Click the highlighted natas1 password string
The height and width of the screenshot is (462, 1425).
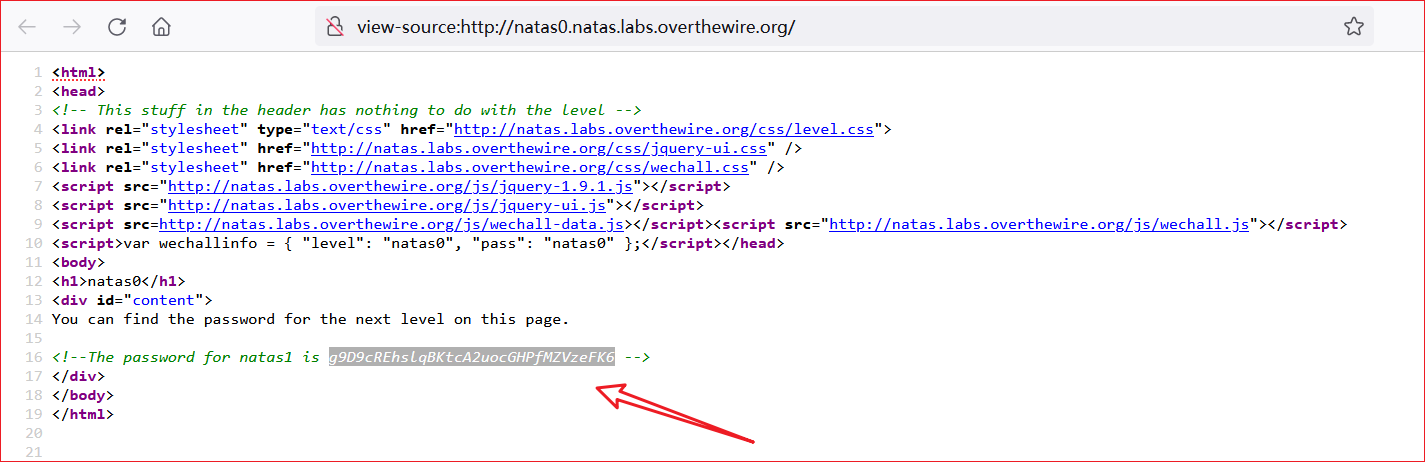[x=472, y=357]
